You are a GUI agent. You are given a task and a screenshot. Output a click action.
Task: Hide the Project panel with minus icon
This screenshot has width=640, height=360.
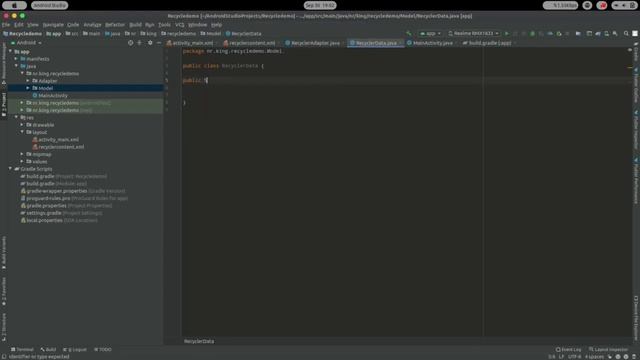[x=159, y=42]
